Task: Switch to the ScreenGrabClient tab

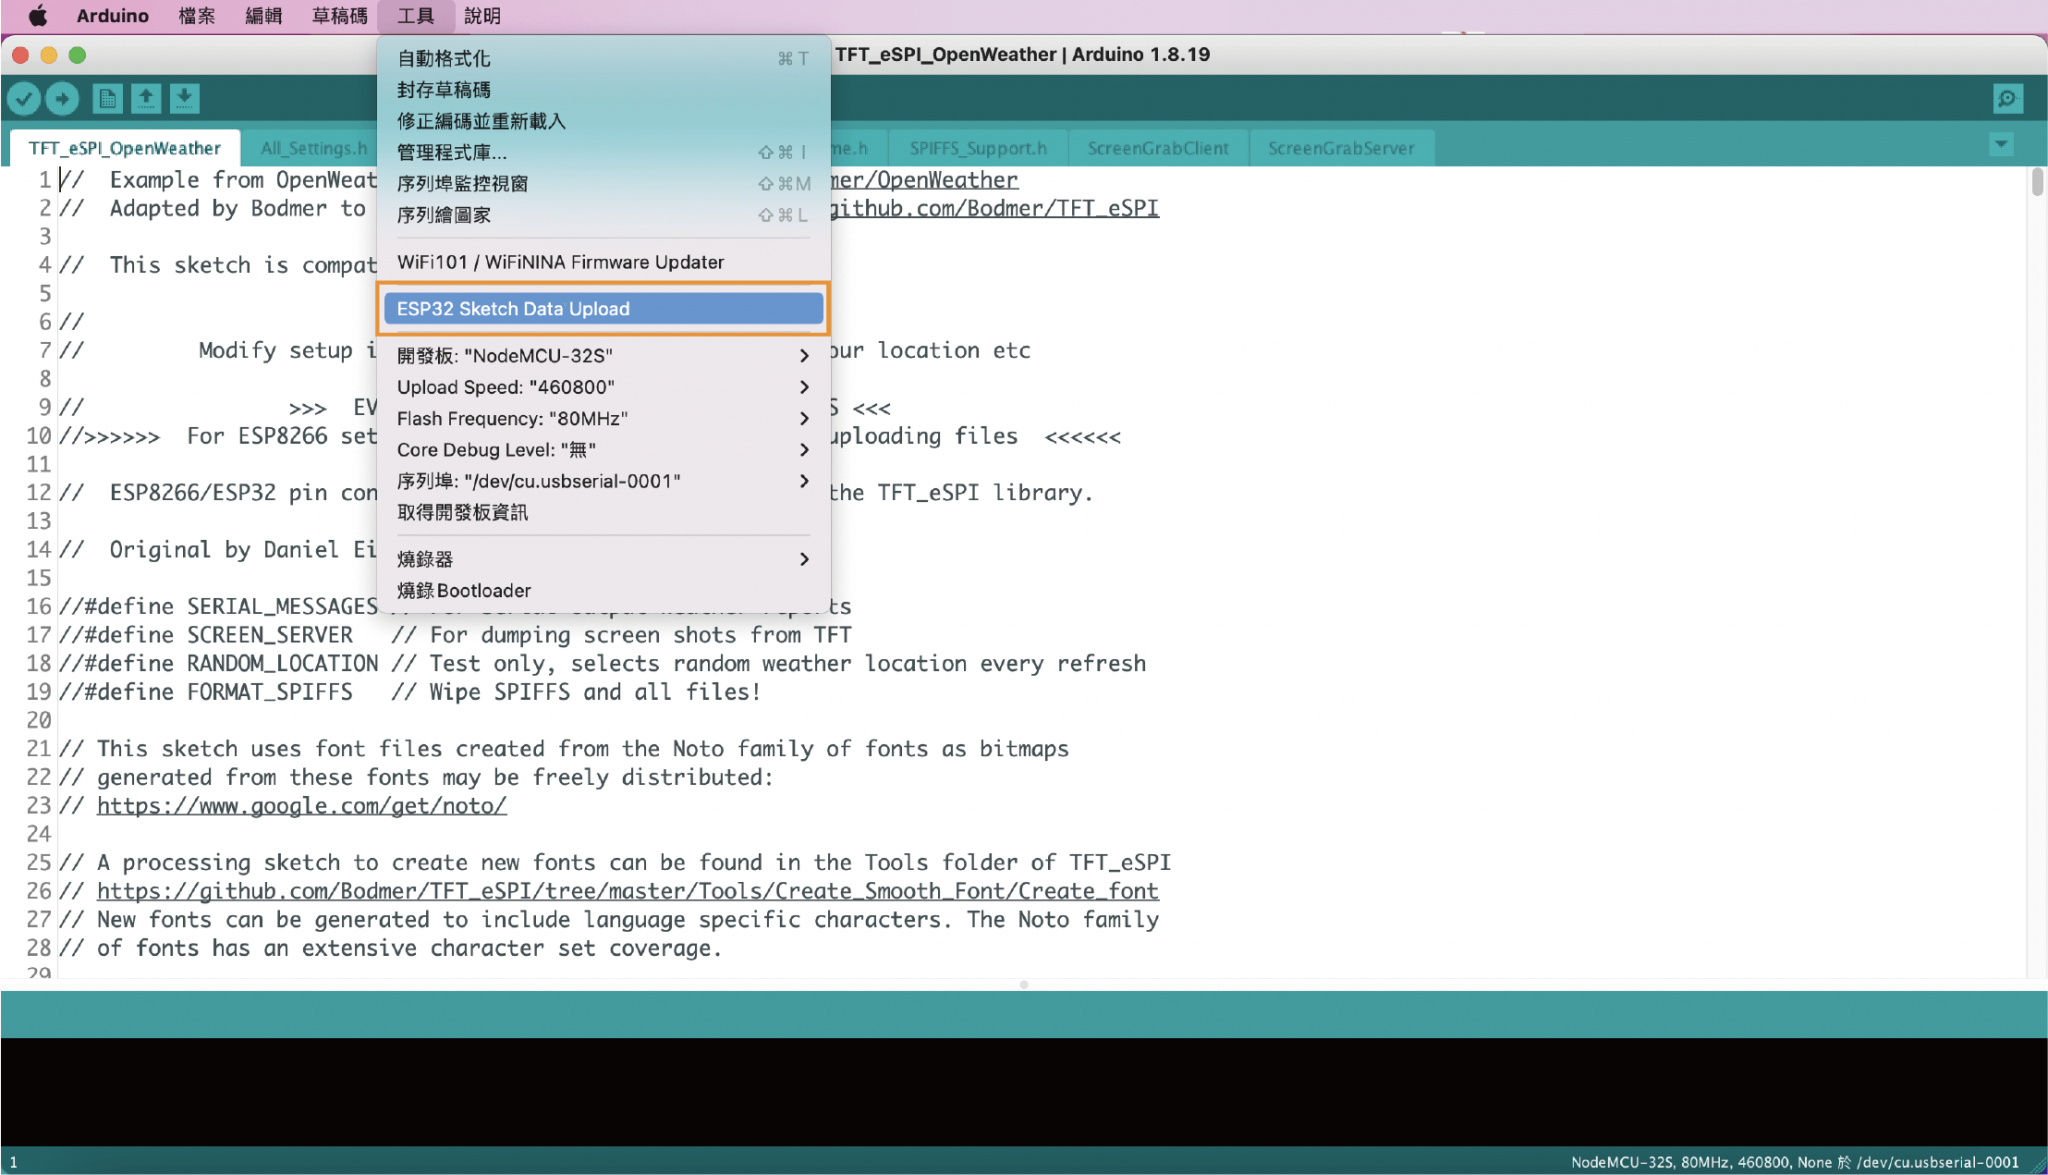Action: 1158,147
